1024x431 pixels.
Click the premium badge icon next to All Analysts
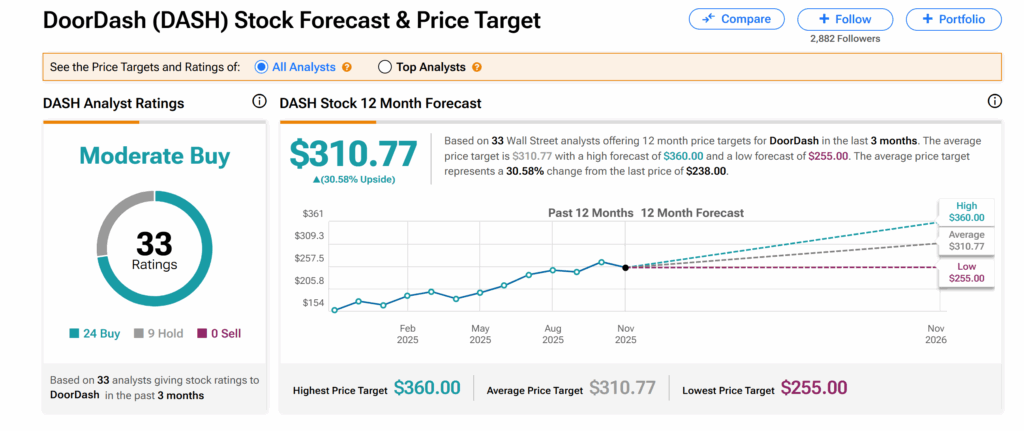pos(347,67)
